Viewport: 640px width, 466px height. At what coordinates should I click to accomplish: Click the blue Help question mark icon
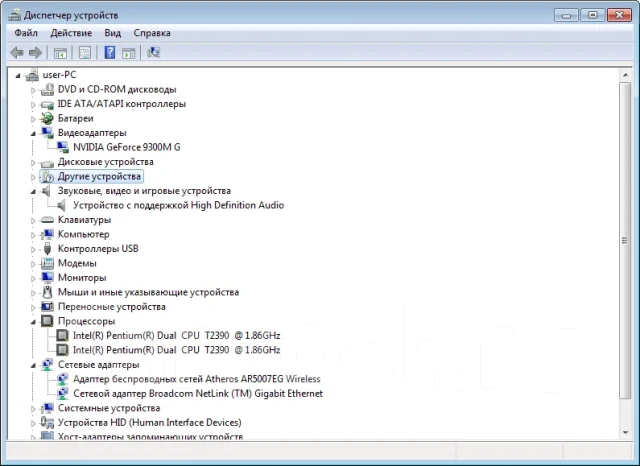tap(110, 52)
